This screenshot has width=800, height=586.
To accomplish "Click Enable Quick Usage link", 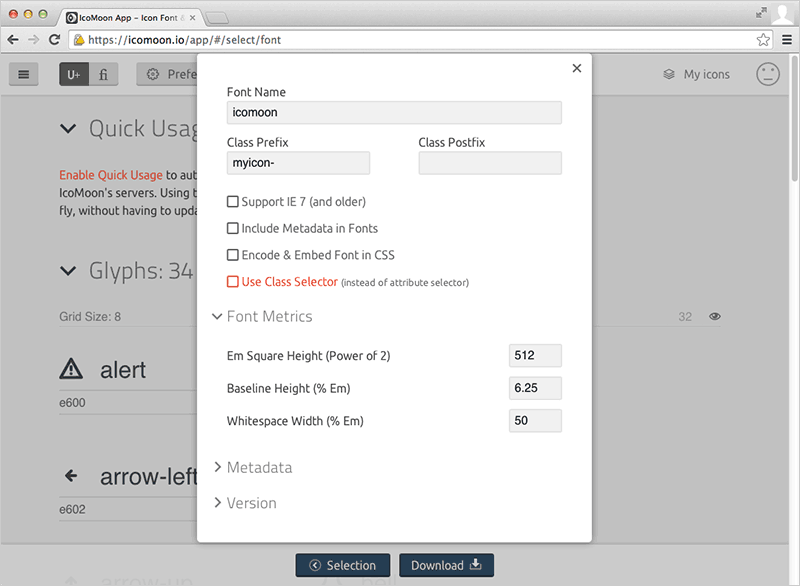I will 111,175.
